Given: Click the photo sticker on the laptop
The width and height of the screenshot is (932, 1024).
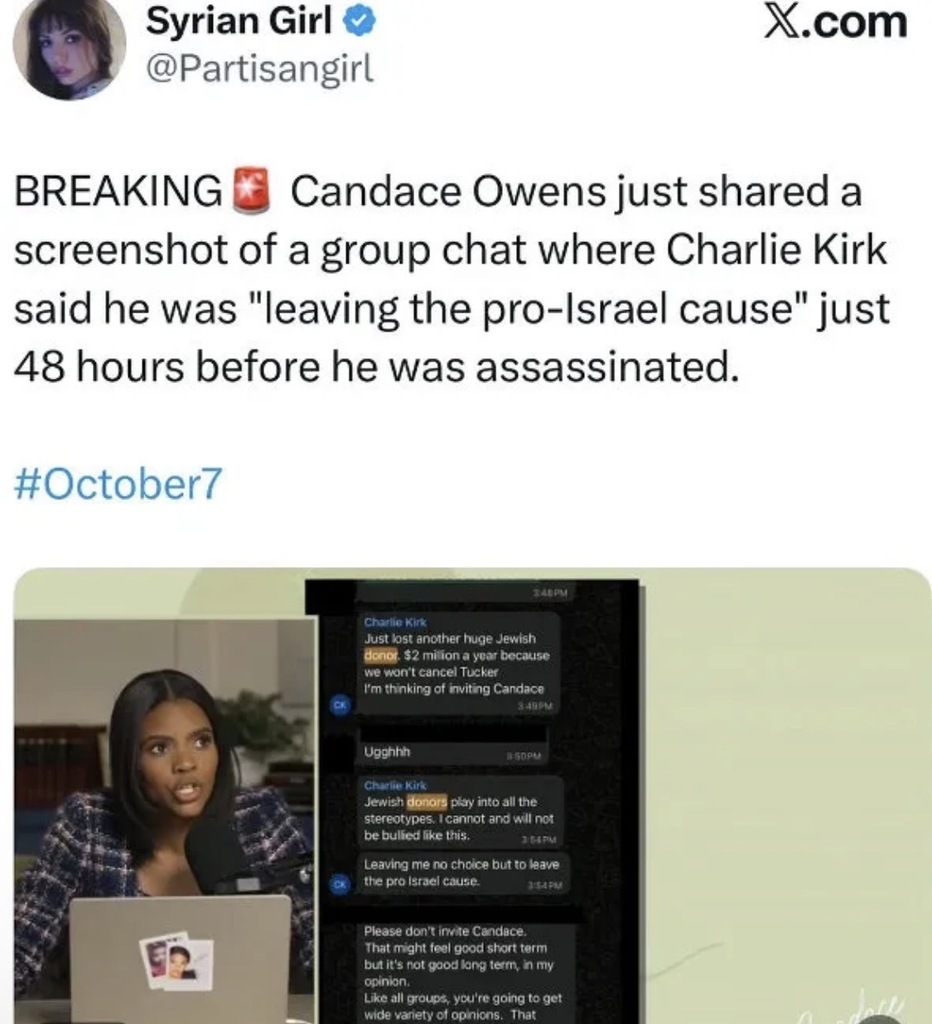Looking at the screenshot, I should click(x=176, y=960).
